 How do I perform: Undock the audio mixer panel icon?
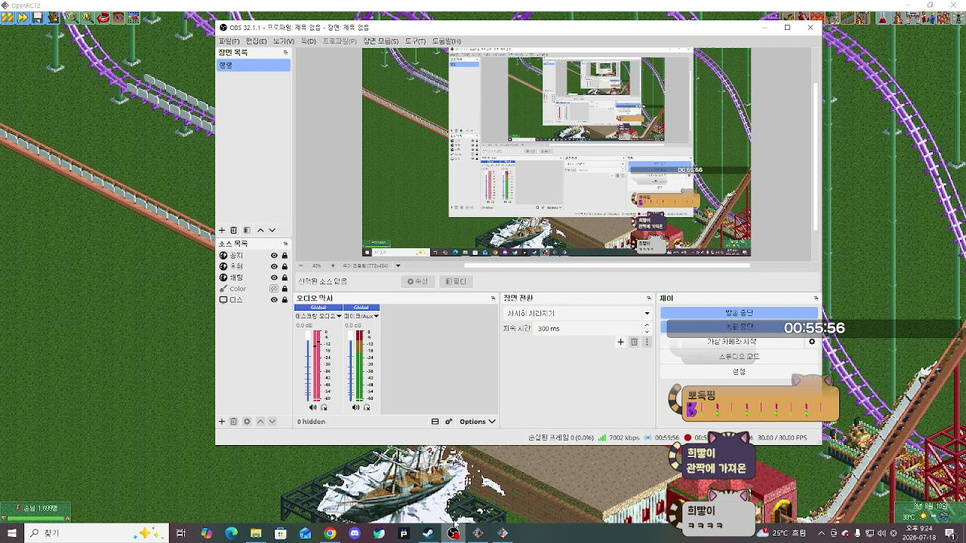click(x=493, y=298)
